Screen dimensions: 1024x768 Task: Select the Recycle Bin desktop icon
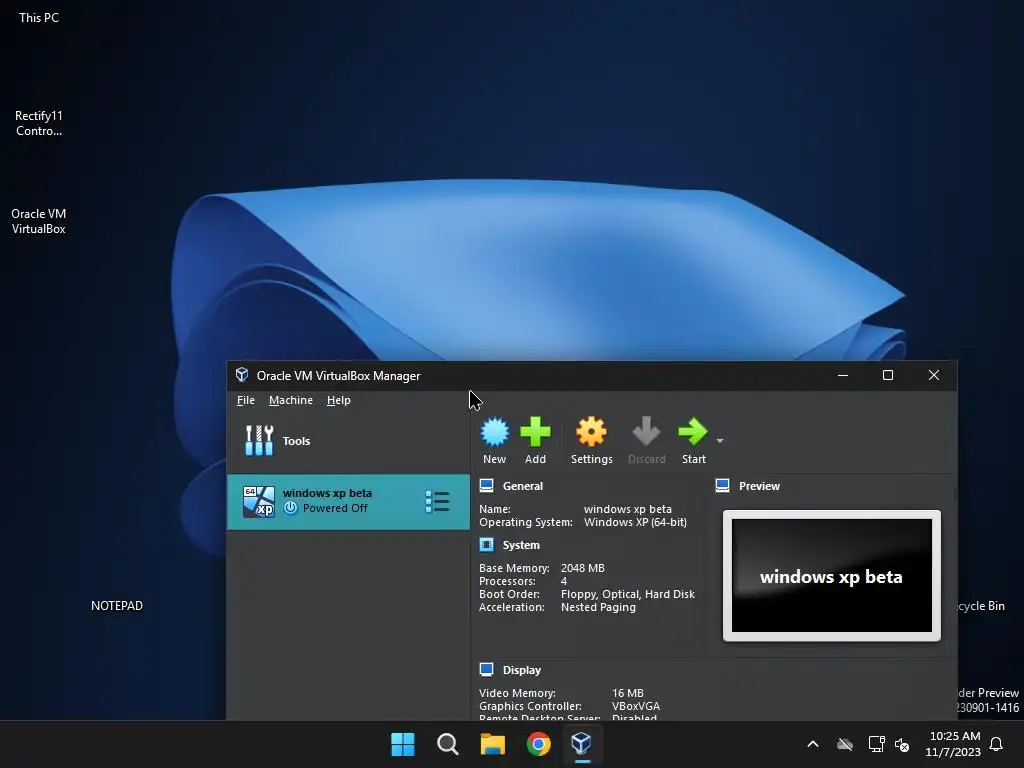click(x=981, y=606)
